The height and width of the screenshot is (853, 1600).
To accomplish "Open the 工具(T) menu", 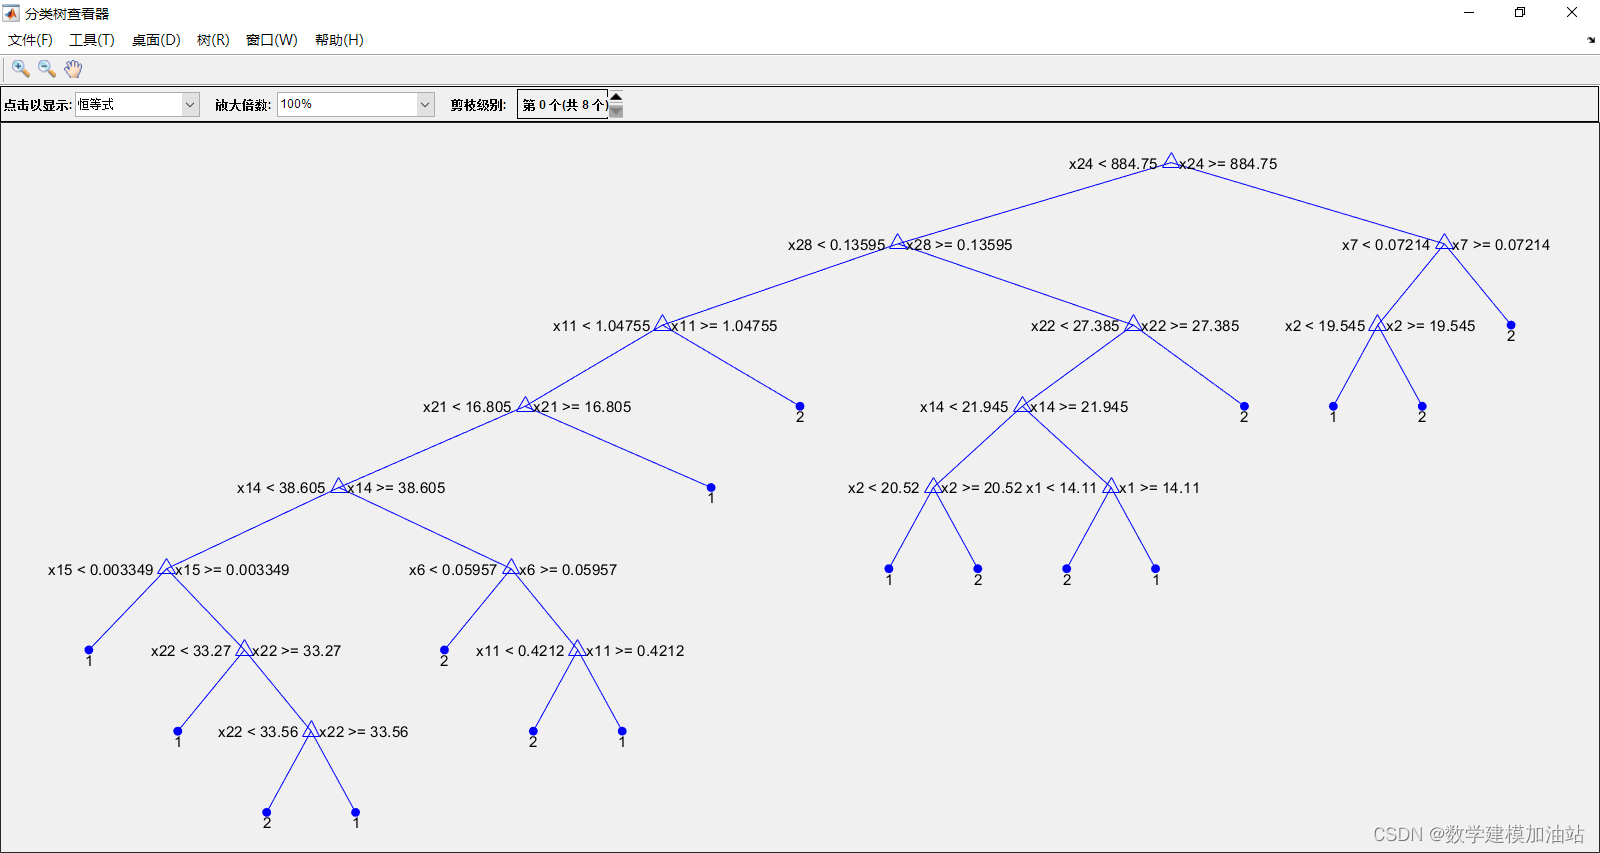I will pyautogui.click(x=92, y=40).
